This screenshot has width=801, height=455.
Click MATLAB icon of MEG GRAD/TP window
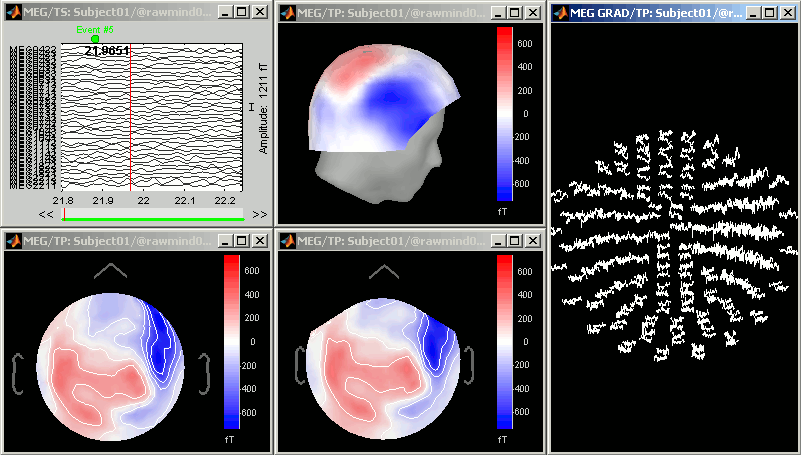561,13
